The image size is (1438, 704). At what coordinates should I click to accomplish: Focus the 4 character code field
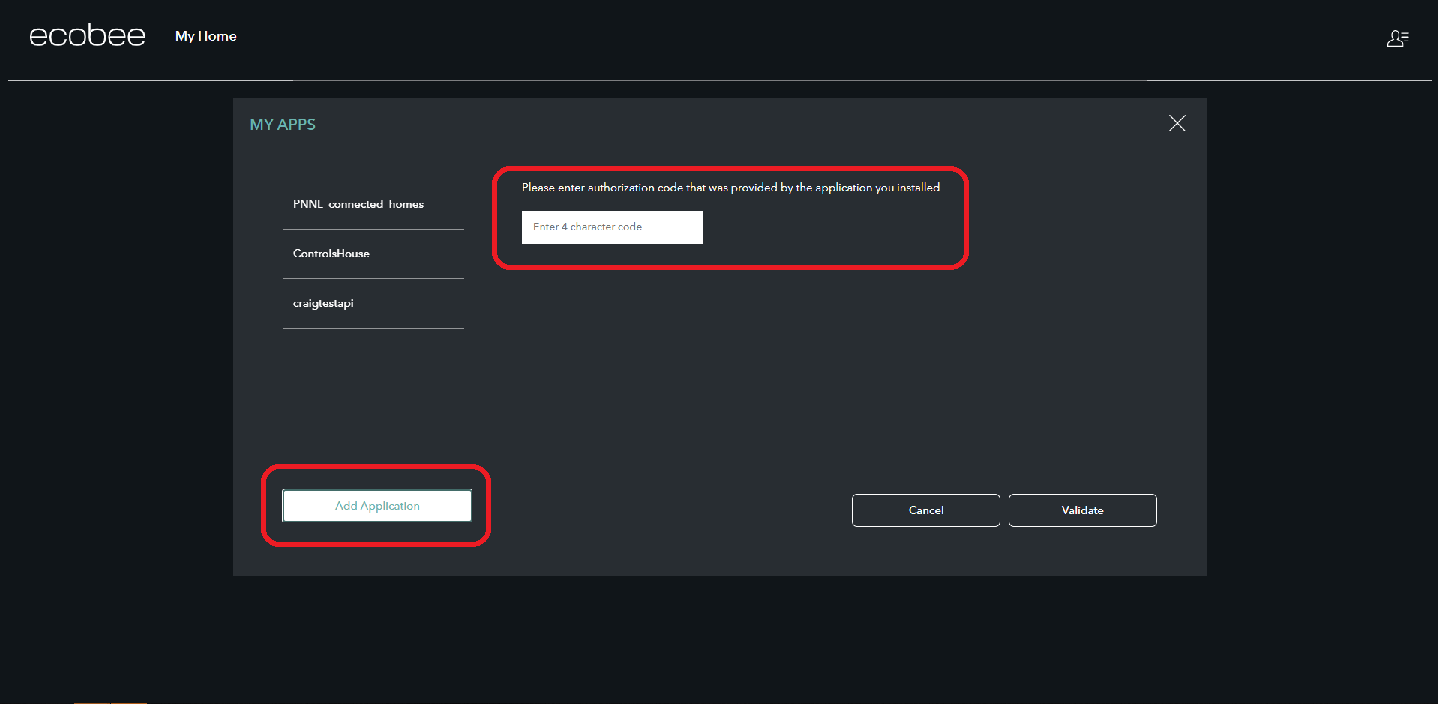click(x=612, y=227)
